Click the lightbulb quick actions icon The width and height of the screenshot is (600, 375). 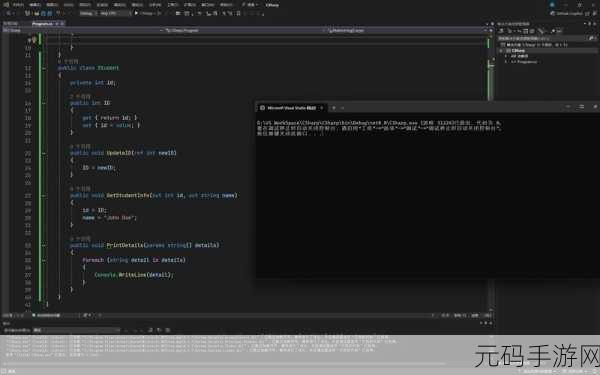coord(34,39)
